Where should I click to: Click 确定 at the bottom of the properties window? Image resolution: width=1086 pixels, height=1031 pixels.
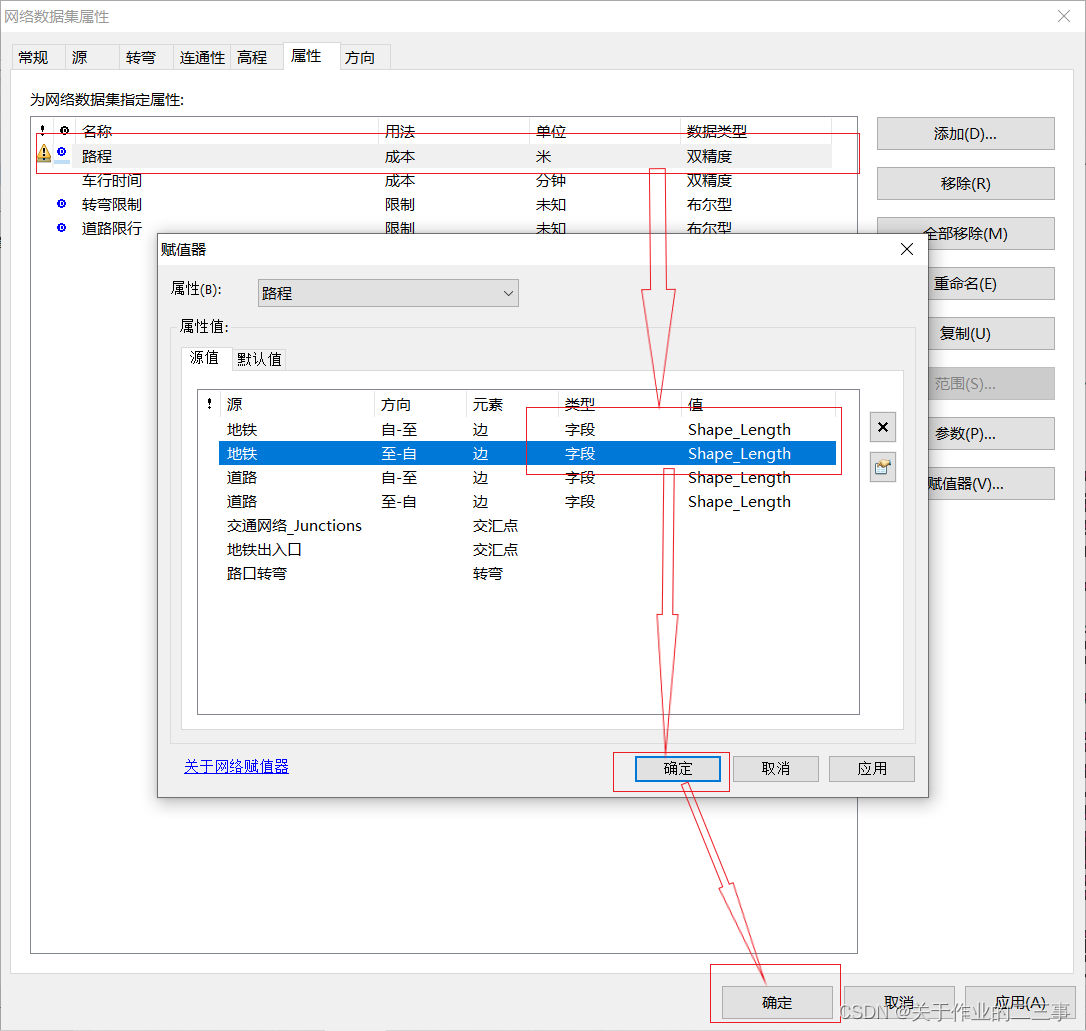tap(777, 1003)
